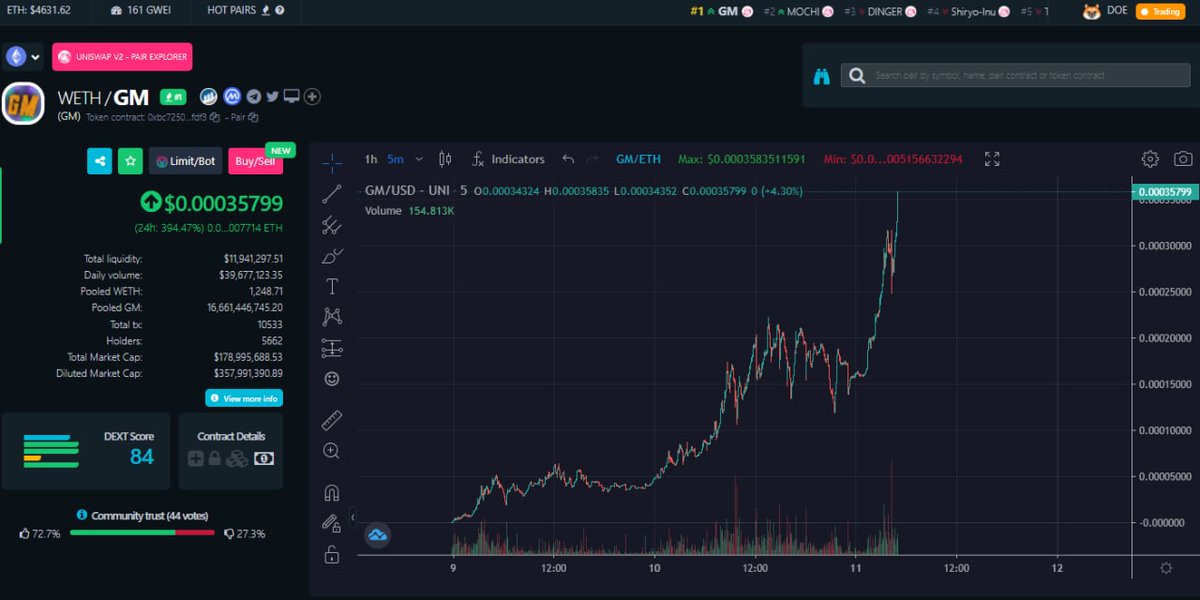
Task: Toggle lock all drawing tools
Action: tap(332, 554)
